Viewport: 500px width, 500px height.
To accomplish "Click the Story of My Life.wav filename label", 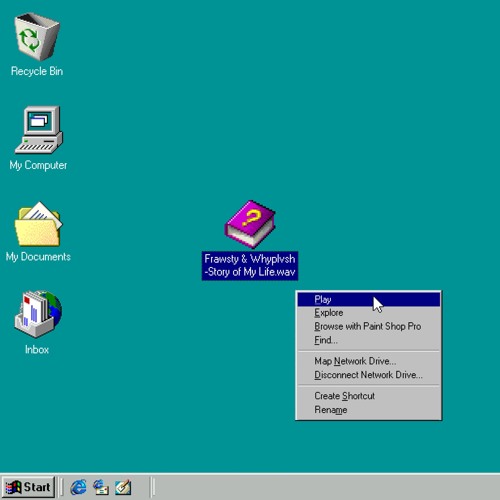I will point(250,266).
